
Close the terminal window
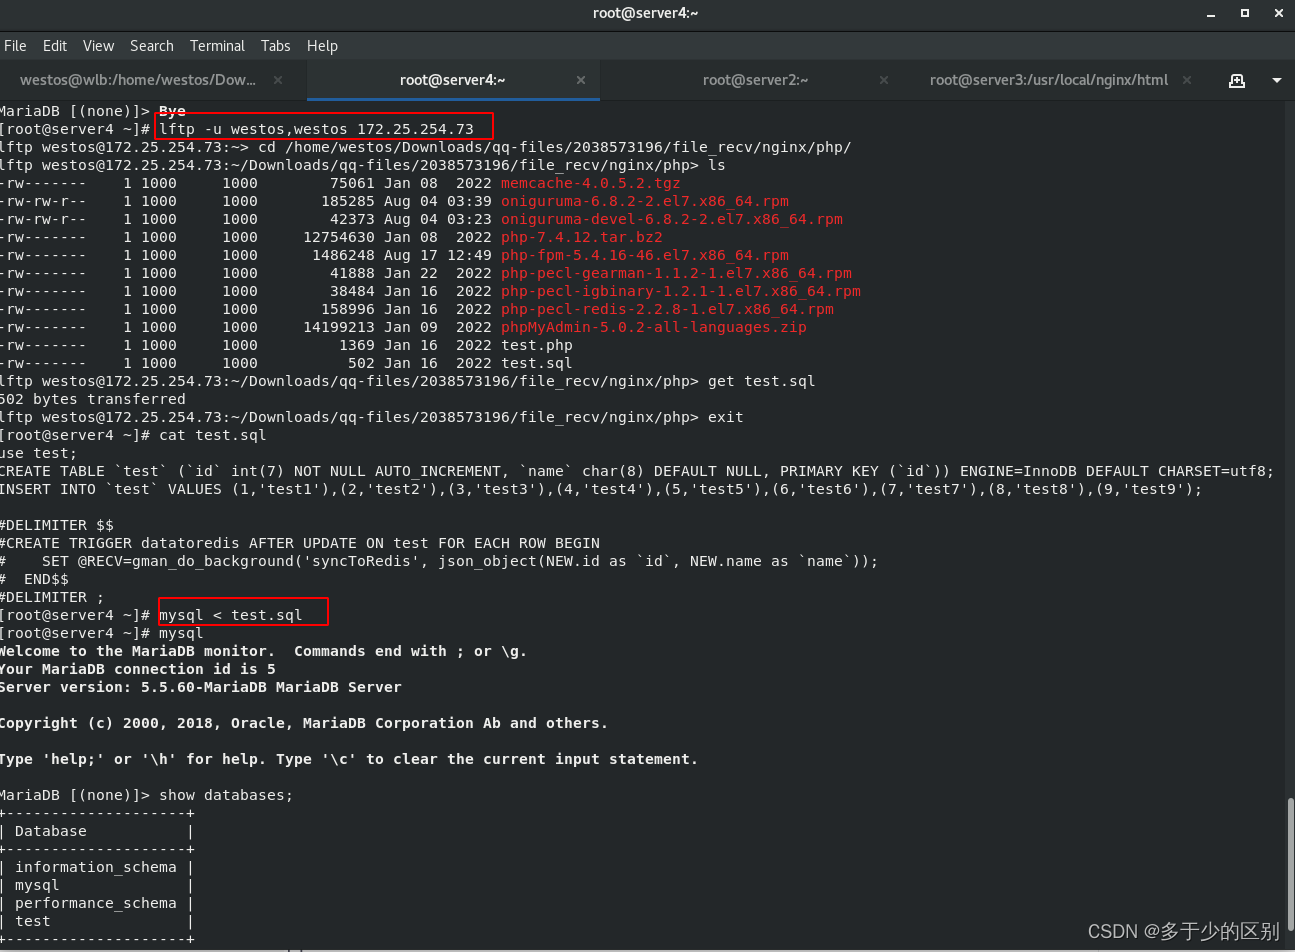click(x=1278, y=13)
